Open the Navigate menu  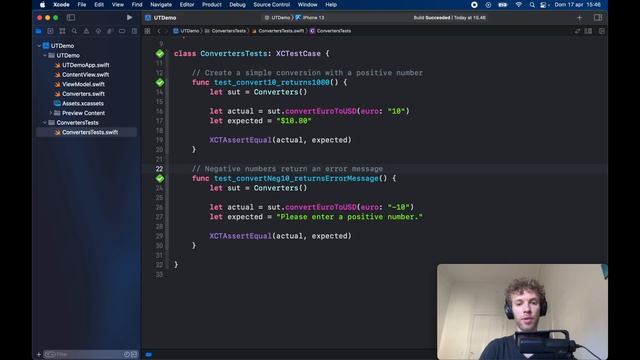[161, 4]
